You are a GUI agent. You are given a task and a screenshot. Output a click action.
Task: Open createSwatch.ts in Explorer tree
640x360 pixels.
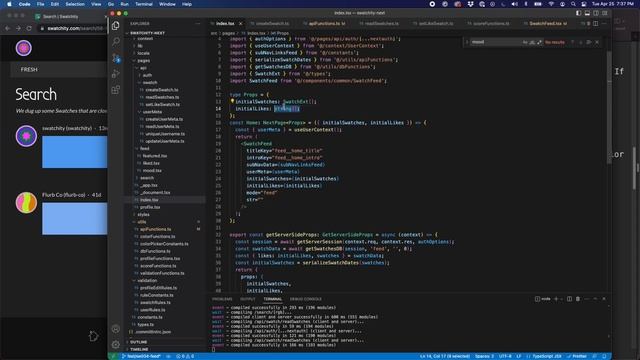click(162, 90)
